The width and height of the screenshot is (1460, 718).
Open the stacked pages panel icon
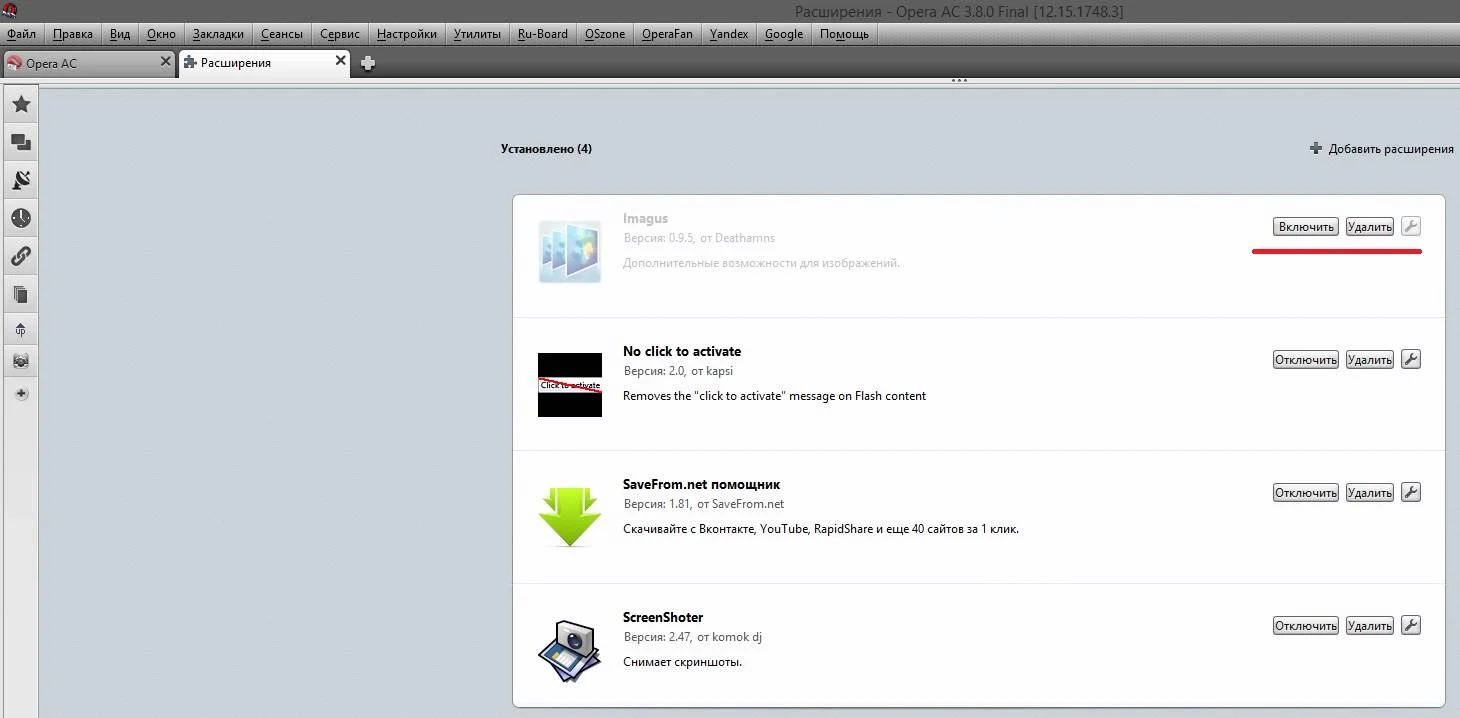(x=21, y=294)
